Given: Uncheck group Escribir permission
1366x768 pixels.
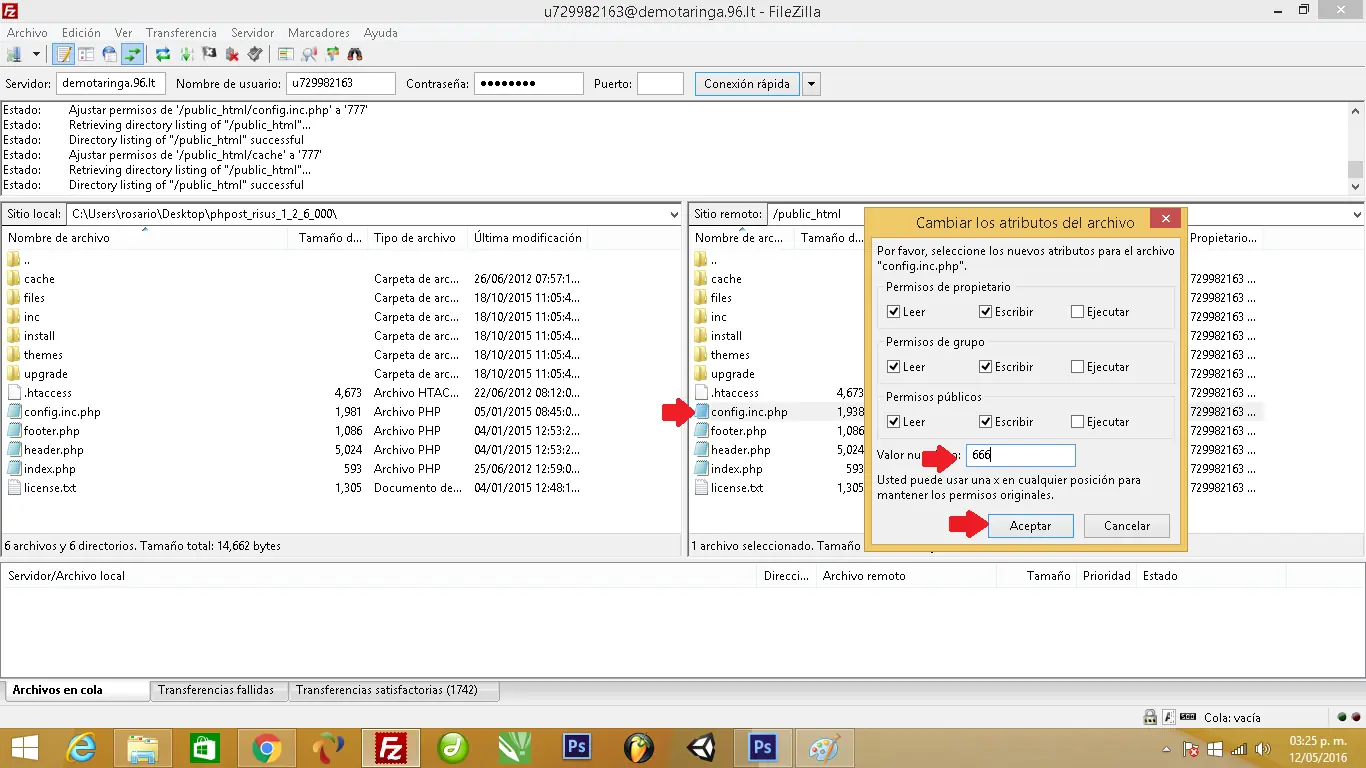Looking at the screenshot, I should (x=985, y=367).
